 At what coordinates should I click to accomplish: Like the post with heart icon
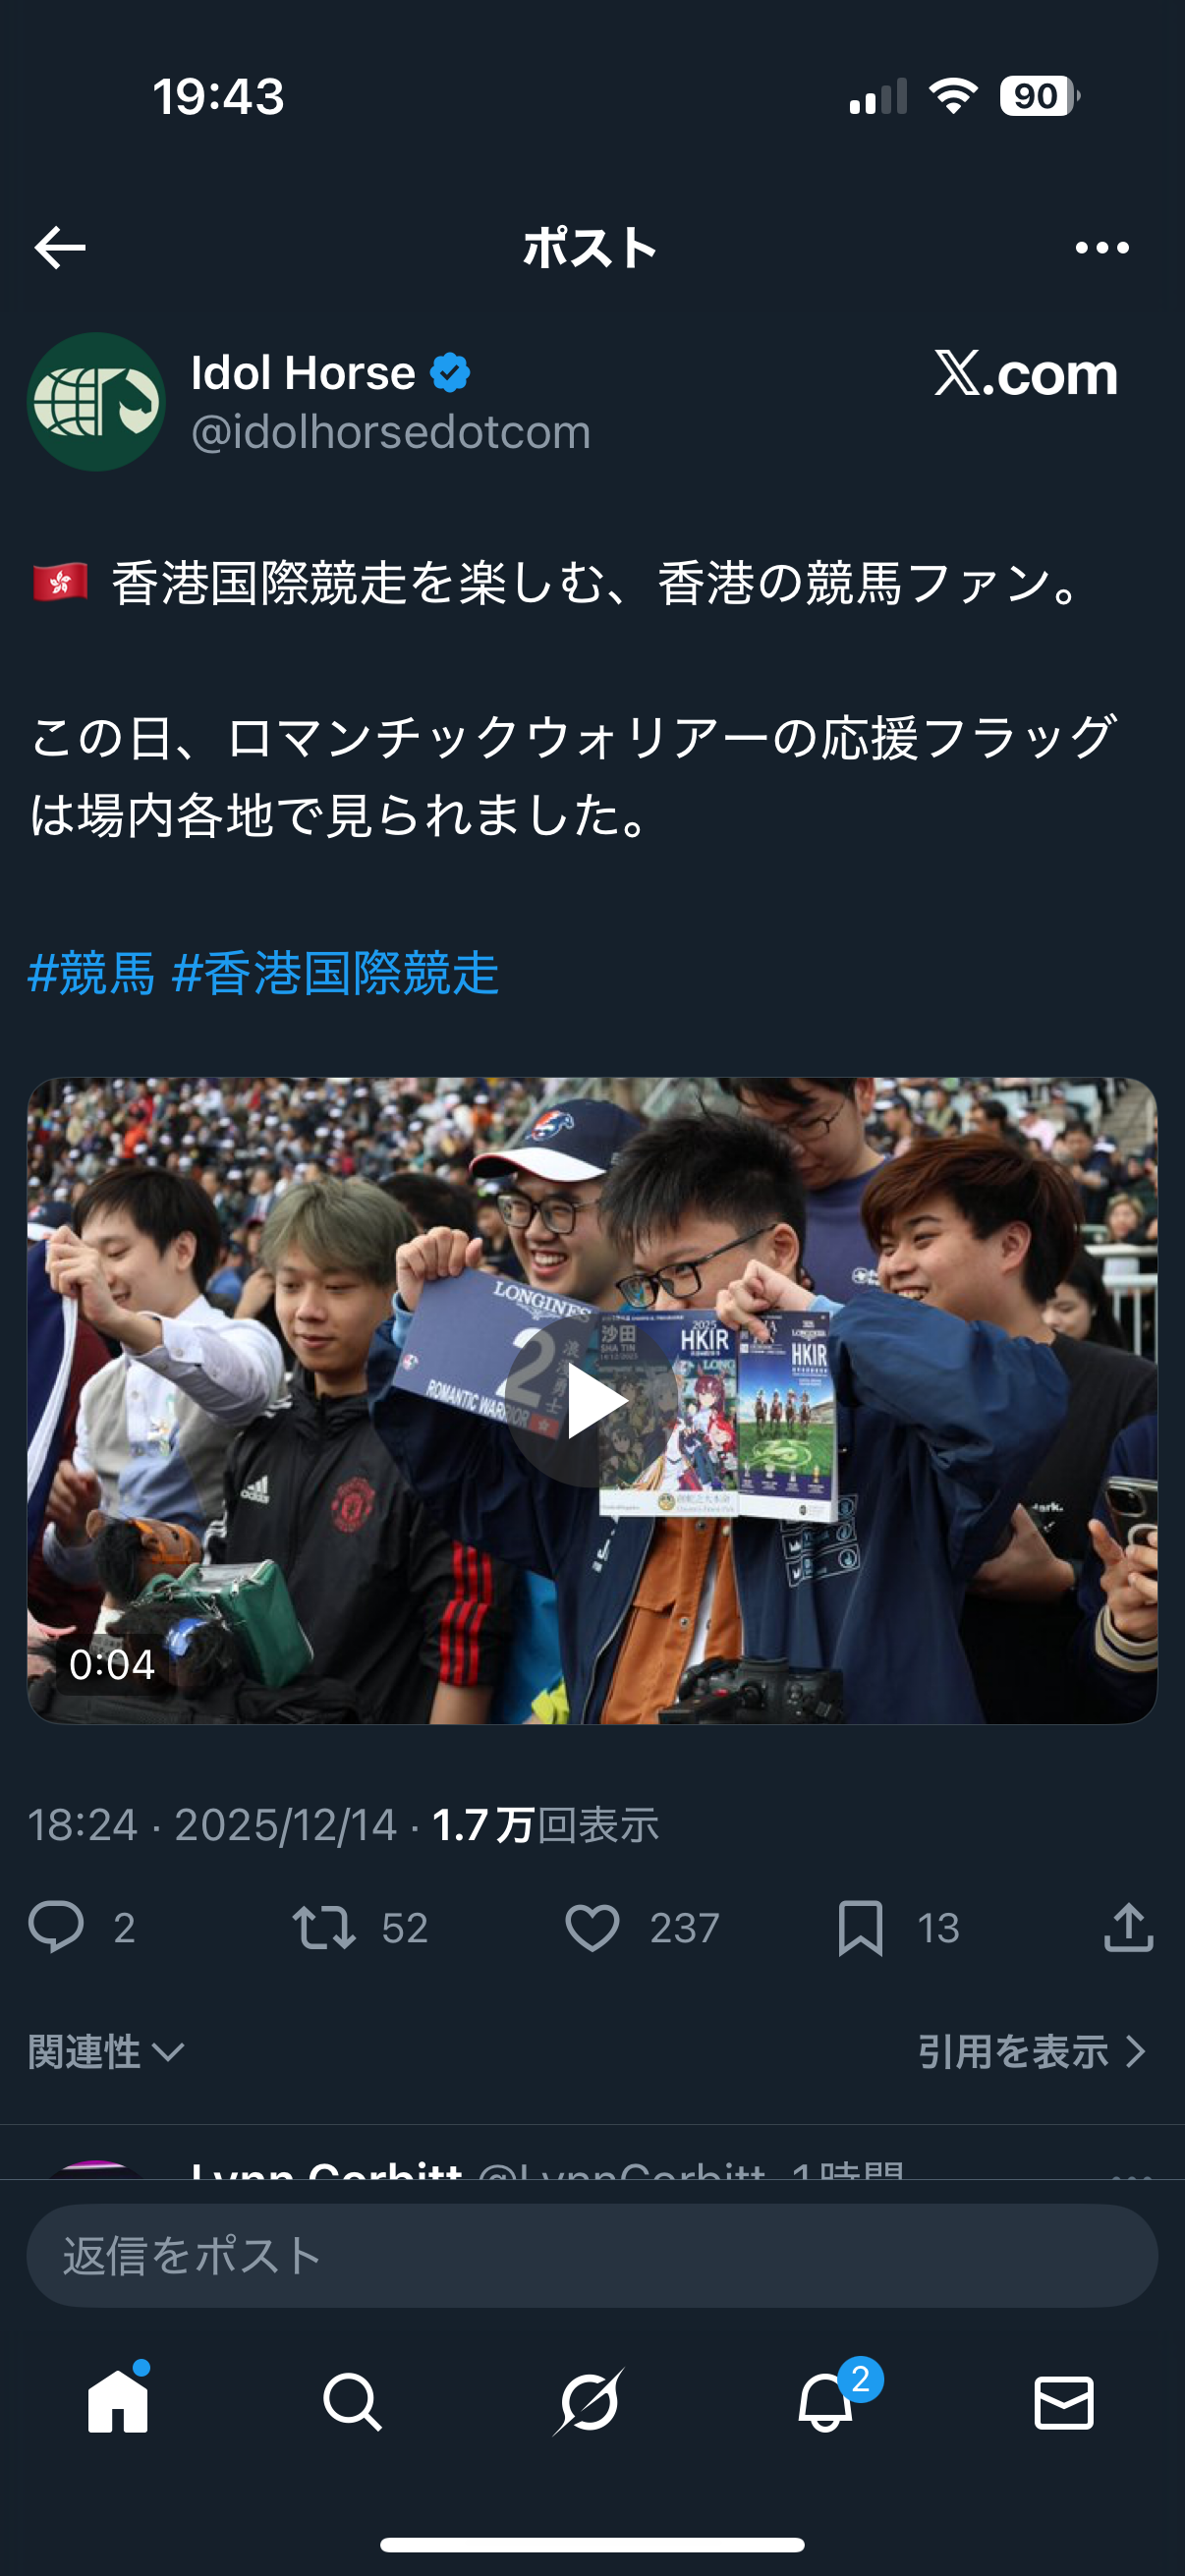[593, 1927]
